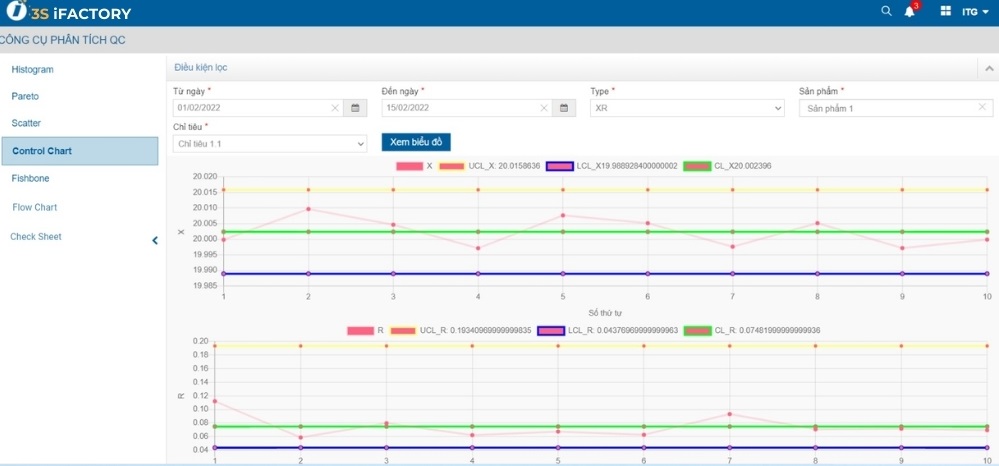Screen dimensions: 999x466
Task: Open the notifications bell icon
Action: 909,12
